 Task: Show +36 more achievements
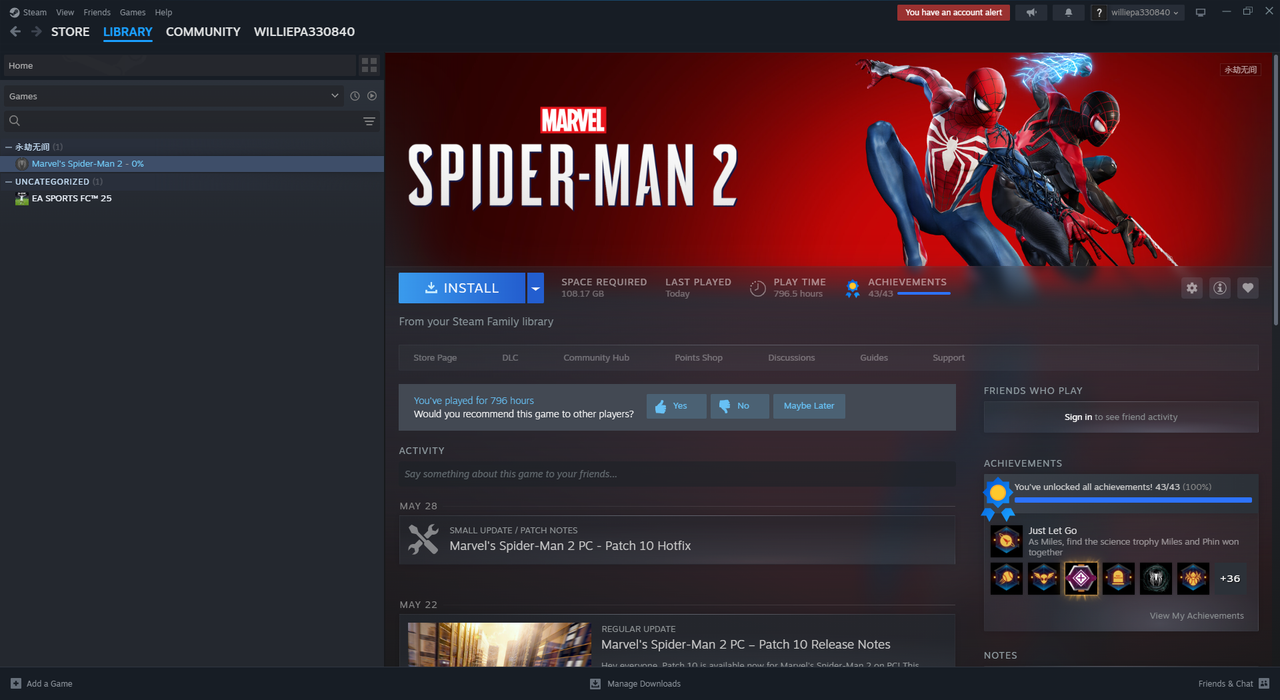point(1230,578)
